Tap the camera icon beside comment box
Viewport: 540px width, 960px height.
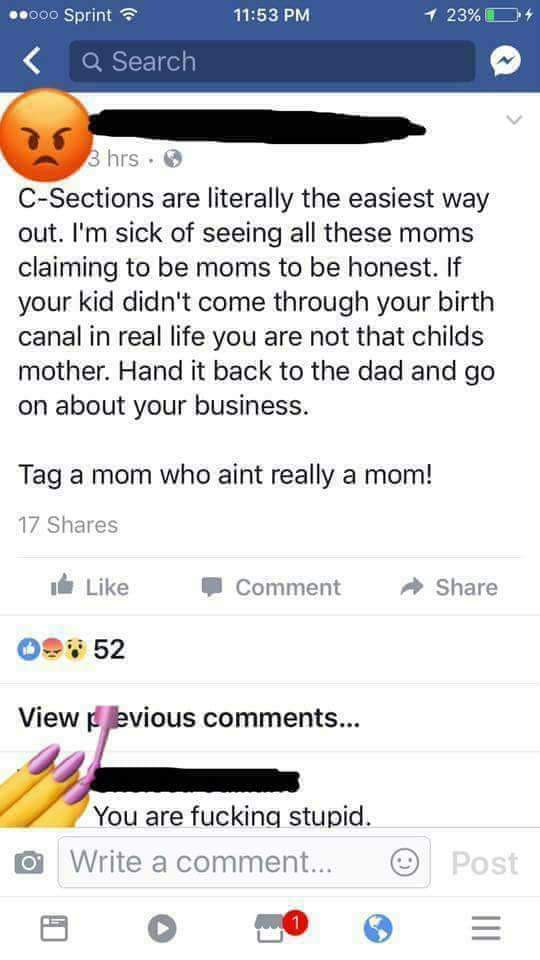coord(29,863)
